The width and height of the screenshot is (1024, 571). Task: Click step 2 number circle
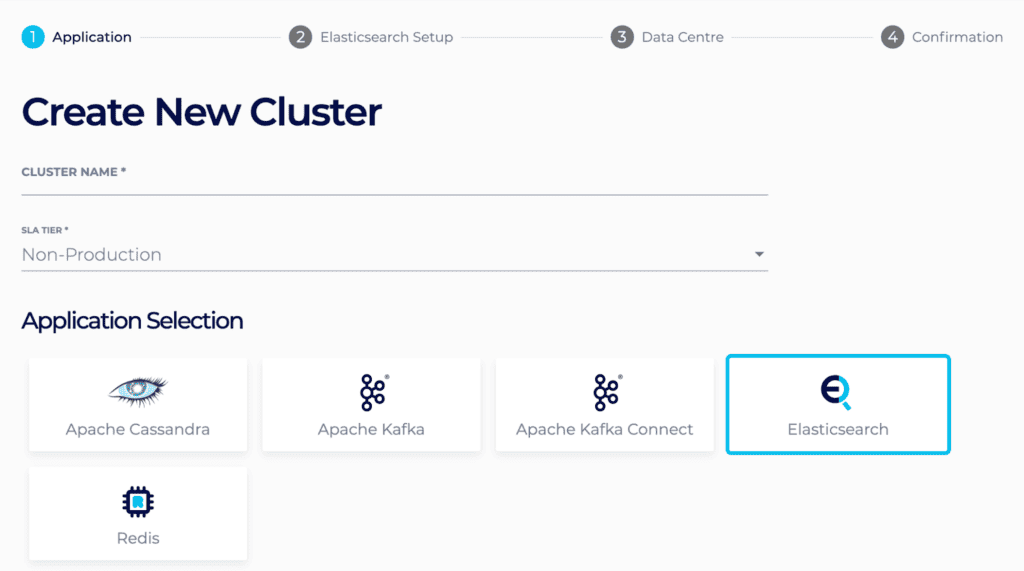[300, 37]
